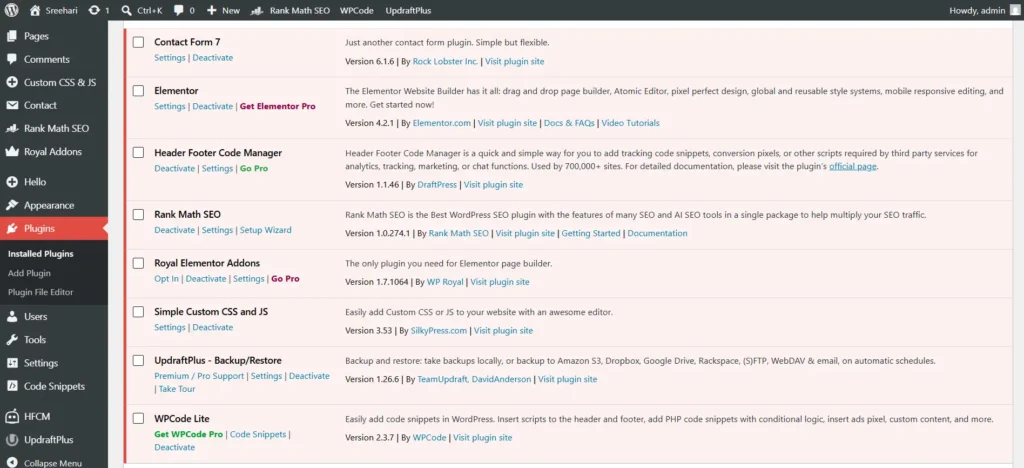Open UpdraftPlus in the admin bar
The image size is (1024, 468).
pyautogui.click(x=408, y=10)
